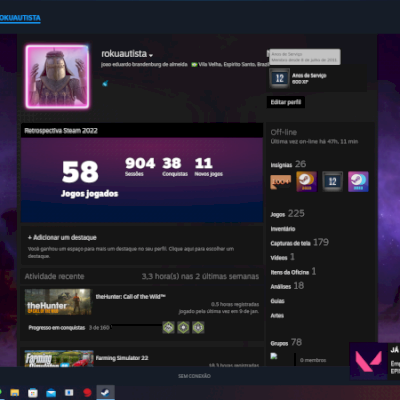Click the small blue badge icon under profile name
This screenshot has height=400, width=400.
click(105, 83)
